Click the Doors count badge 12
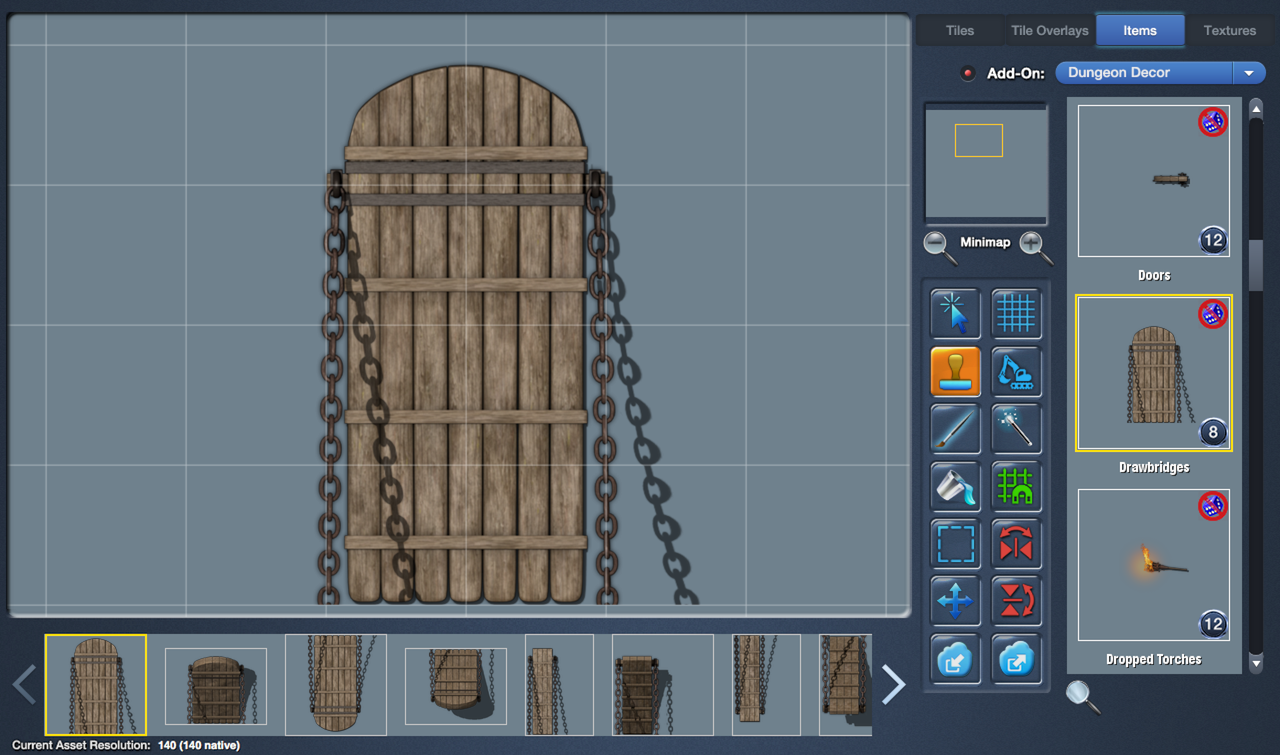Screen dimensions: 1280x755 tap(1213, 241)
